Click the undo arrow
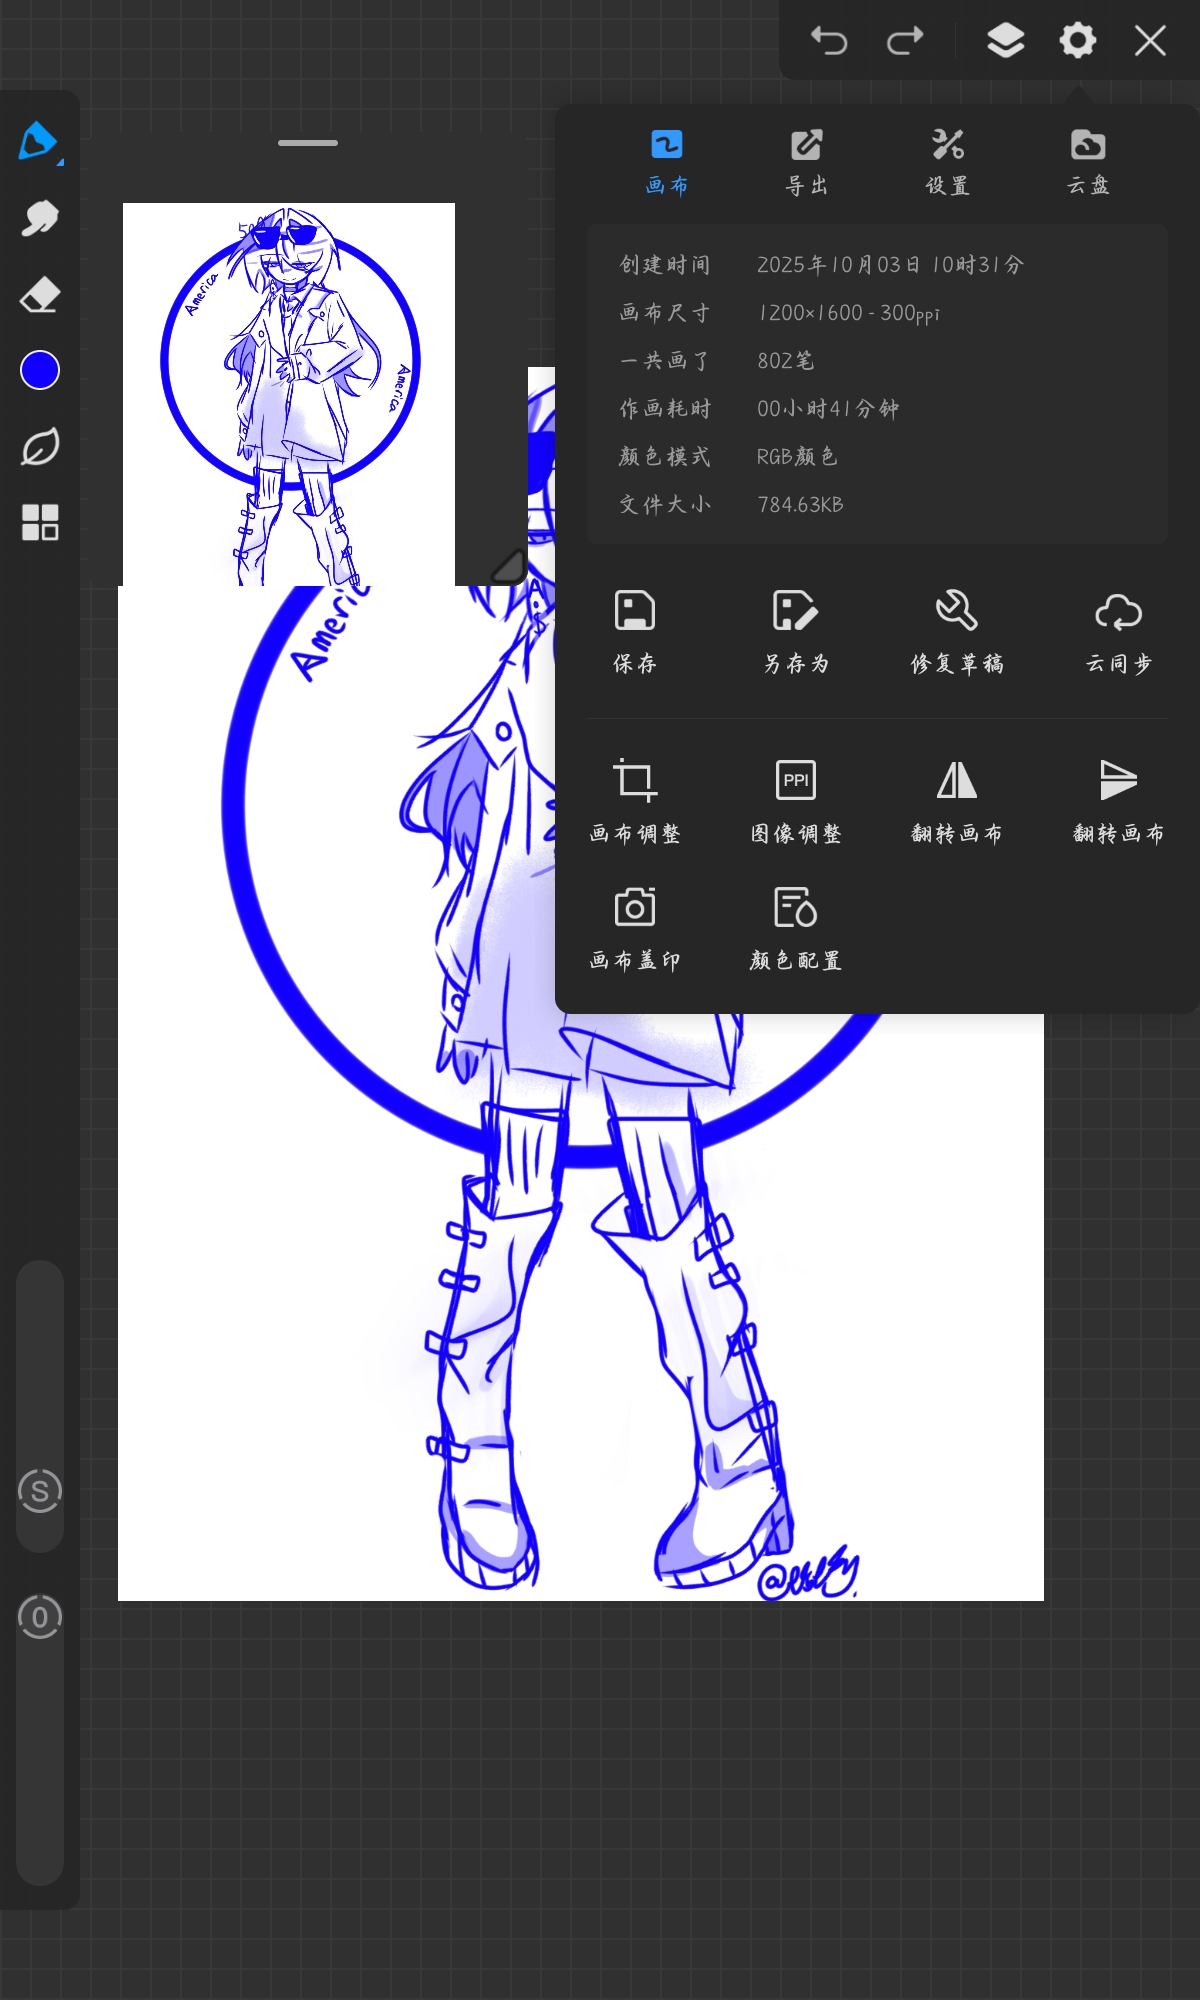The image size is (1200, 2000). 829,41
